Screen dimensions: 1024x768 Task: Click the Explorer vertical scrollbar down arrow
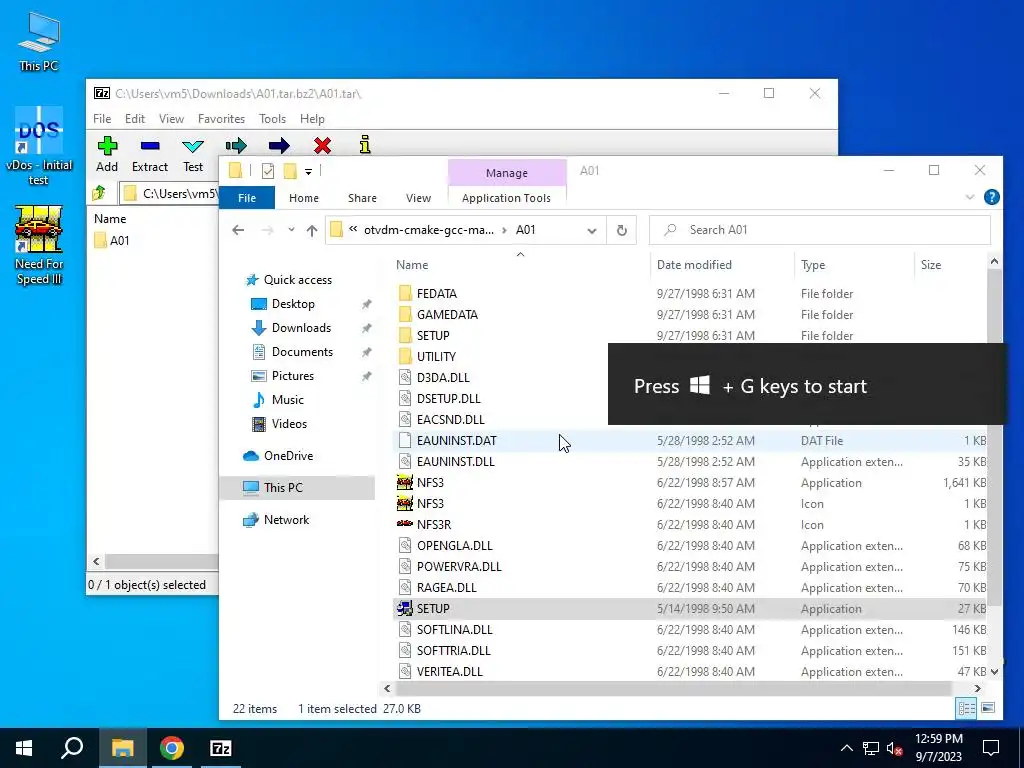point(994,671)
